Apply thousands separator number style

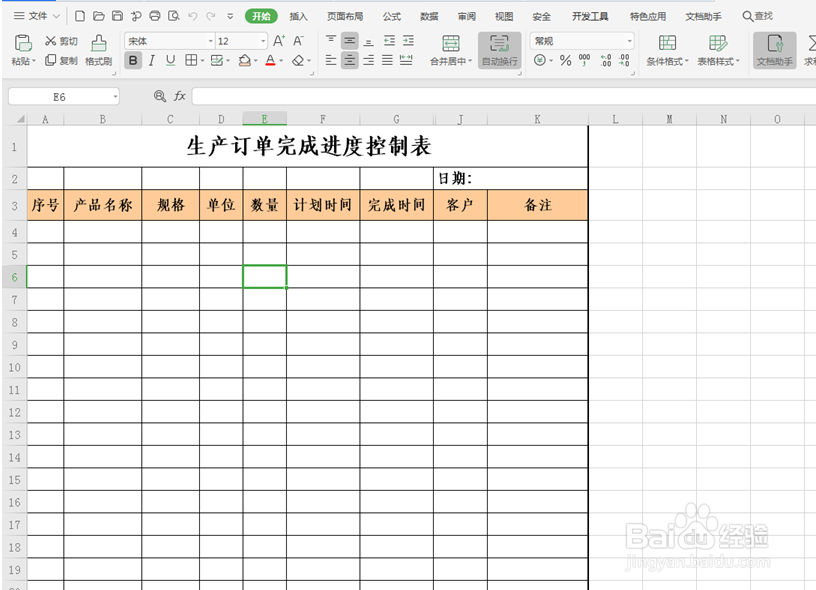tap(584, 60)
